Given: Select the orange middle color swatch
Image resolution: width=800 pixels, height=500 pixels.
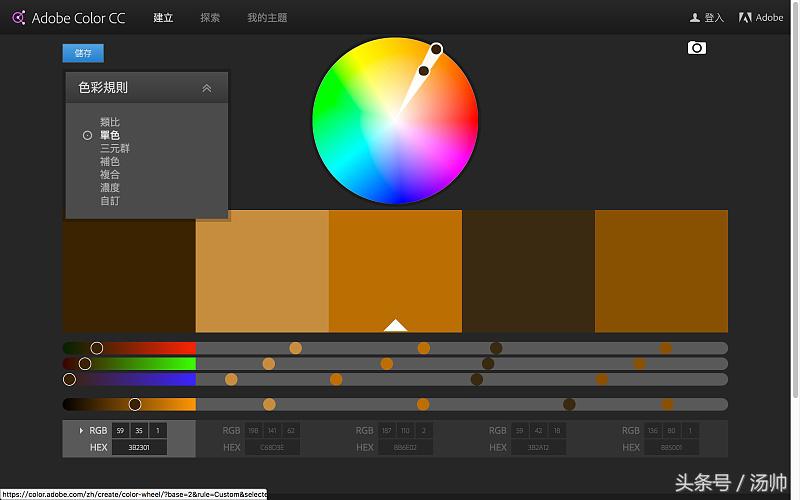Looking at the screenshot, I should pos(395,271).
